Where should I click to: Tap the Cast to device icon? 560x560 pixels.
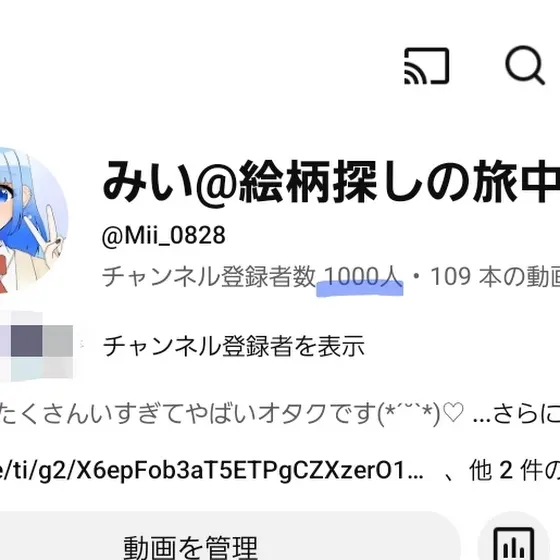click(x=426, y=66)
